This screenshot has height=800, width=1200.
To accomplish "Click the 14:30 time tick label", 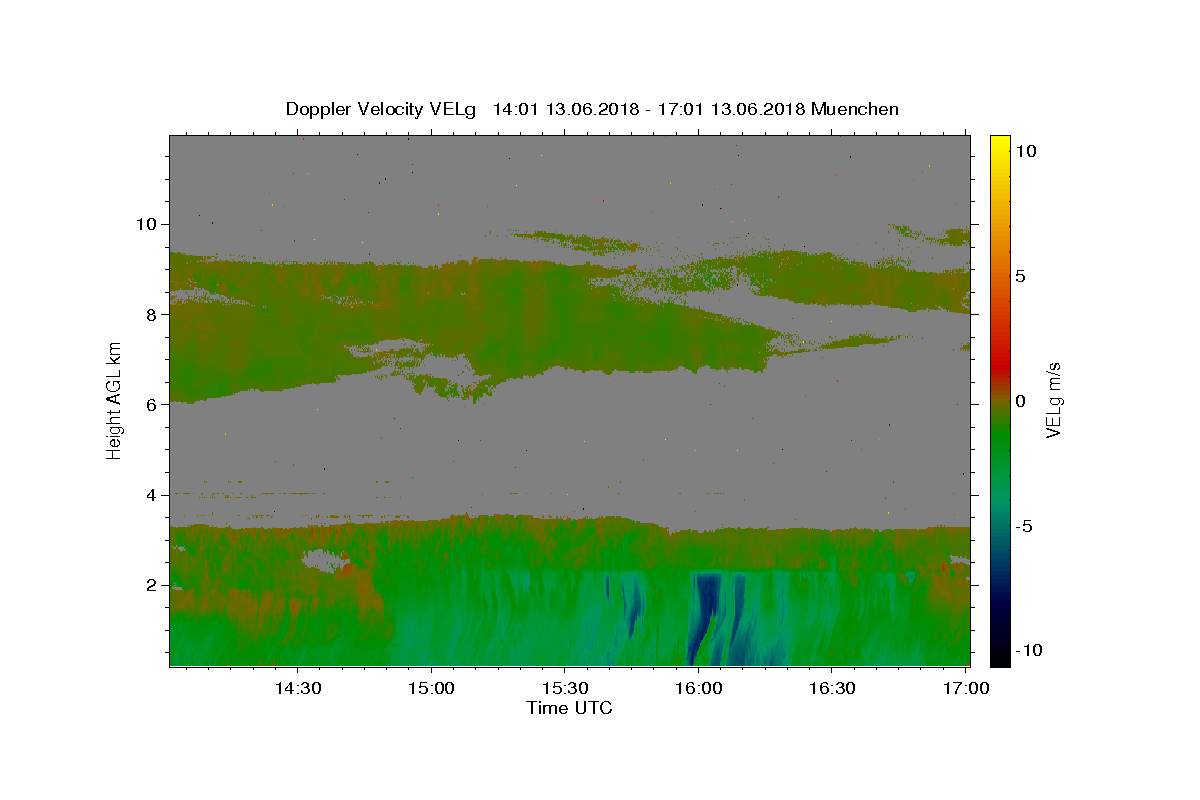I will pos(298,688).
